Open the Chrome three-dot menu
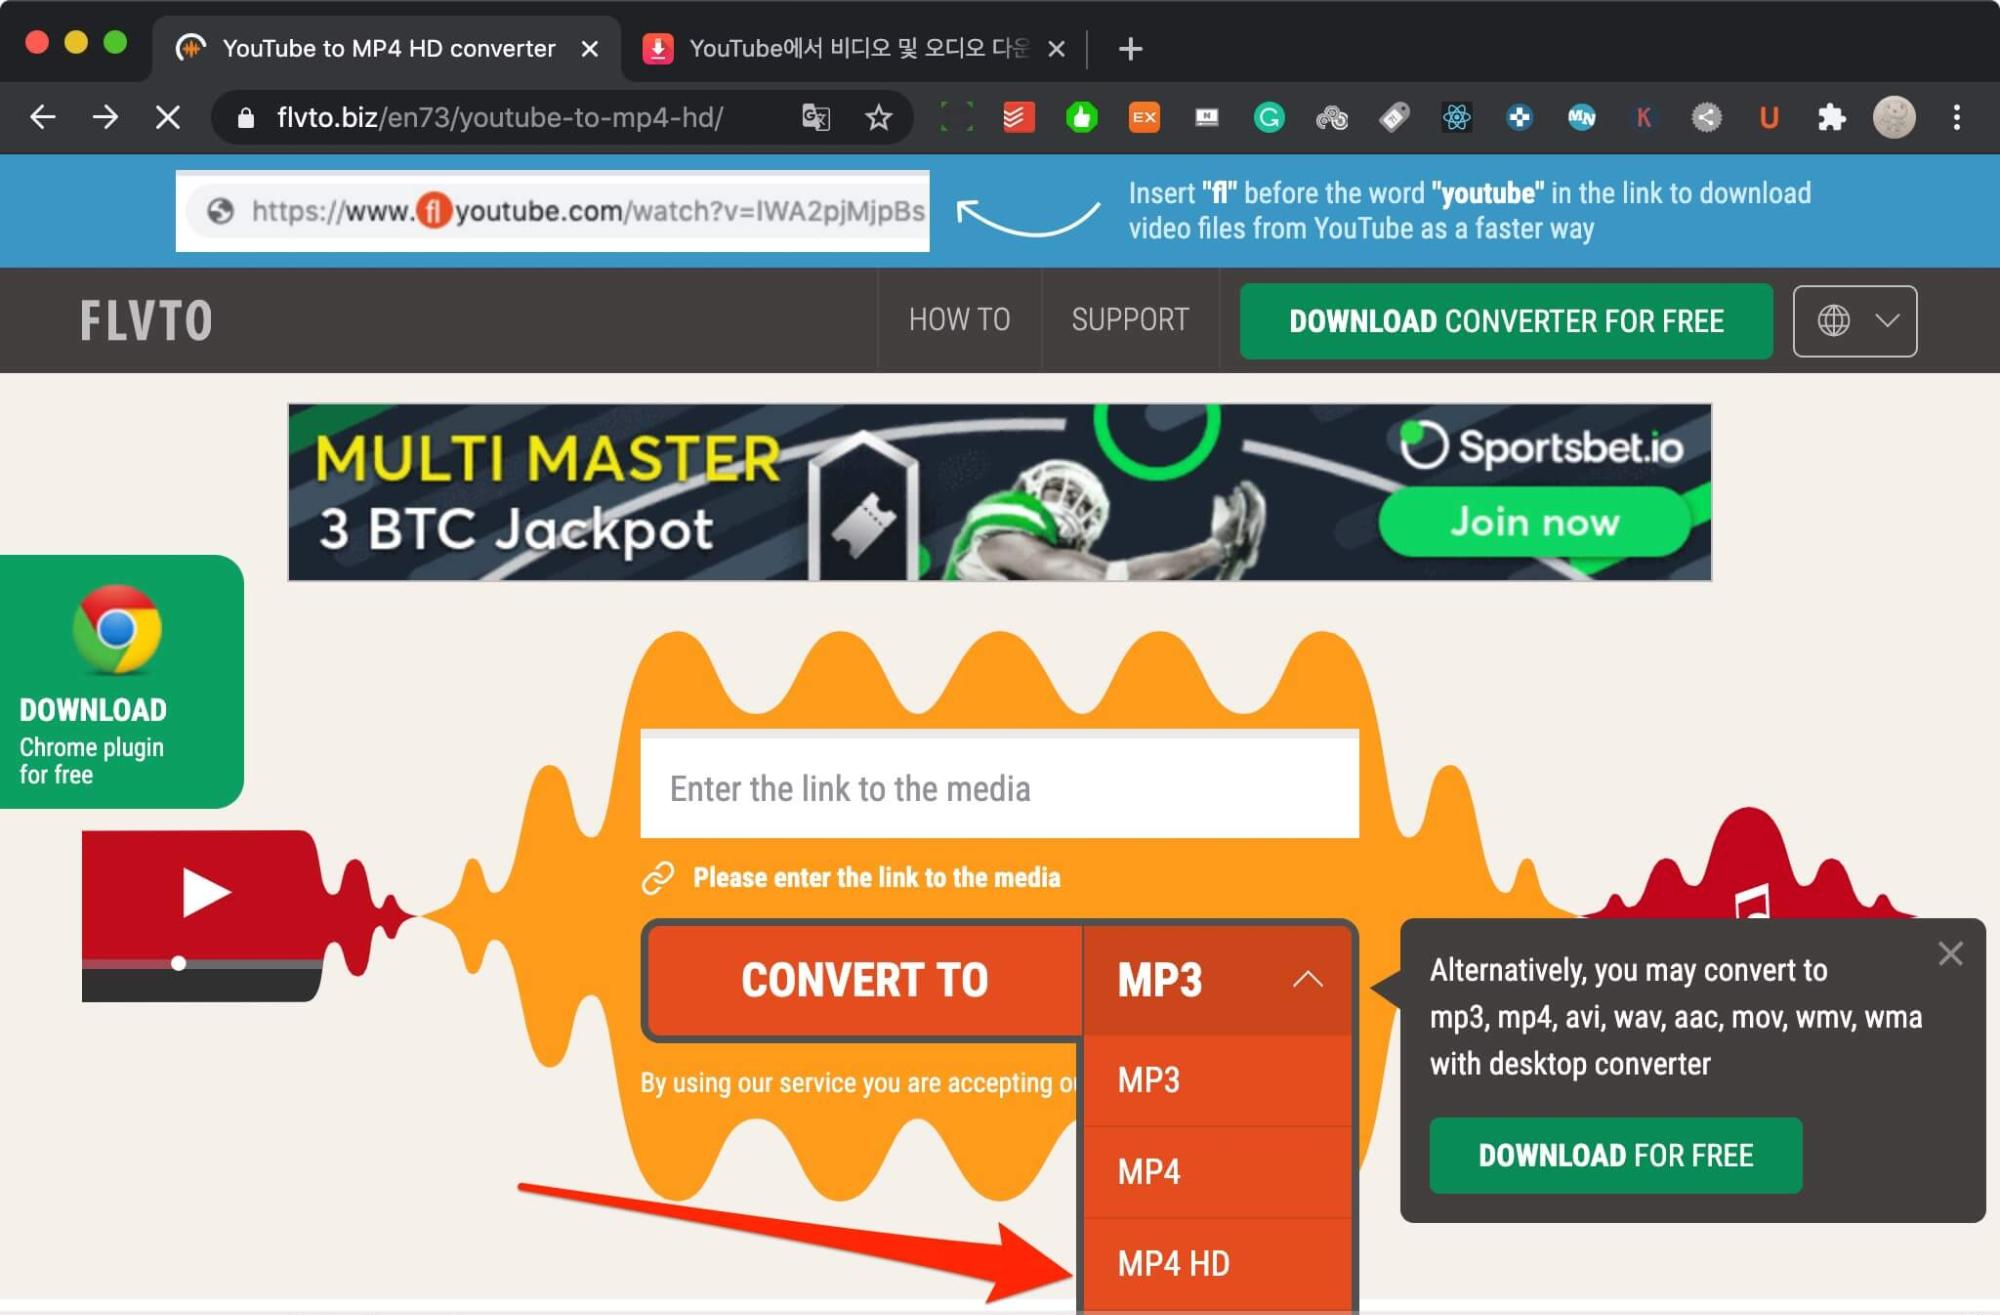 click(x=1956, y=118)
